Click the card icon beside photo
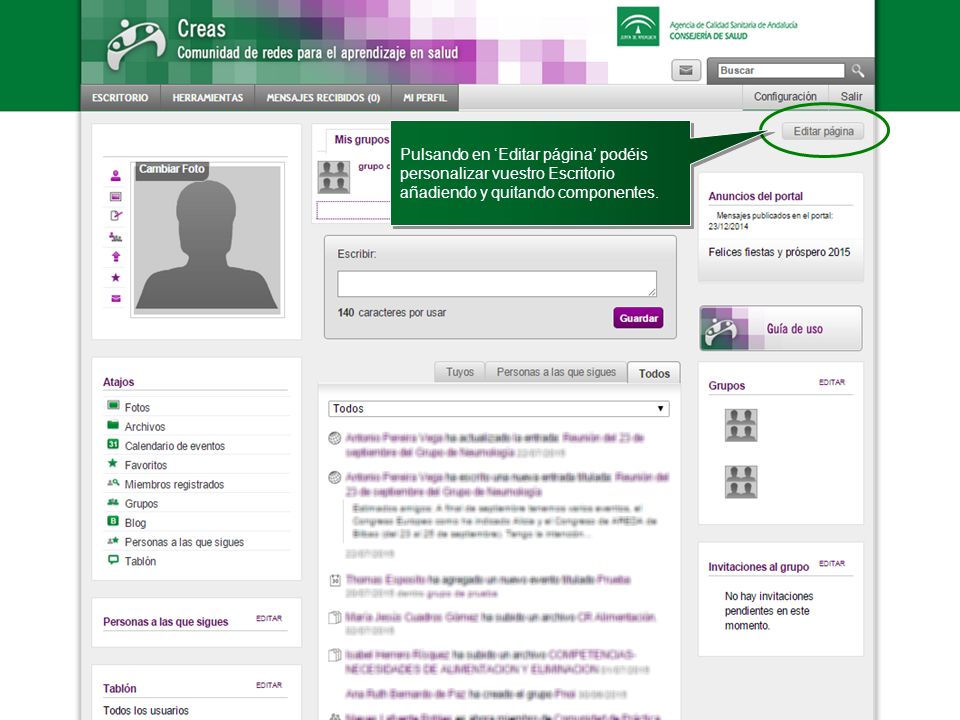This screenshot has width=960, height=720. coord(116,197)
